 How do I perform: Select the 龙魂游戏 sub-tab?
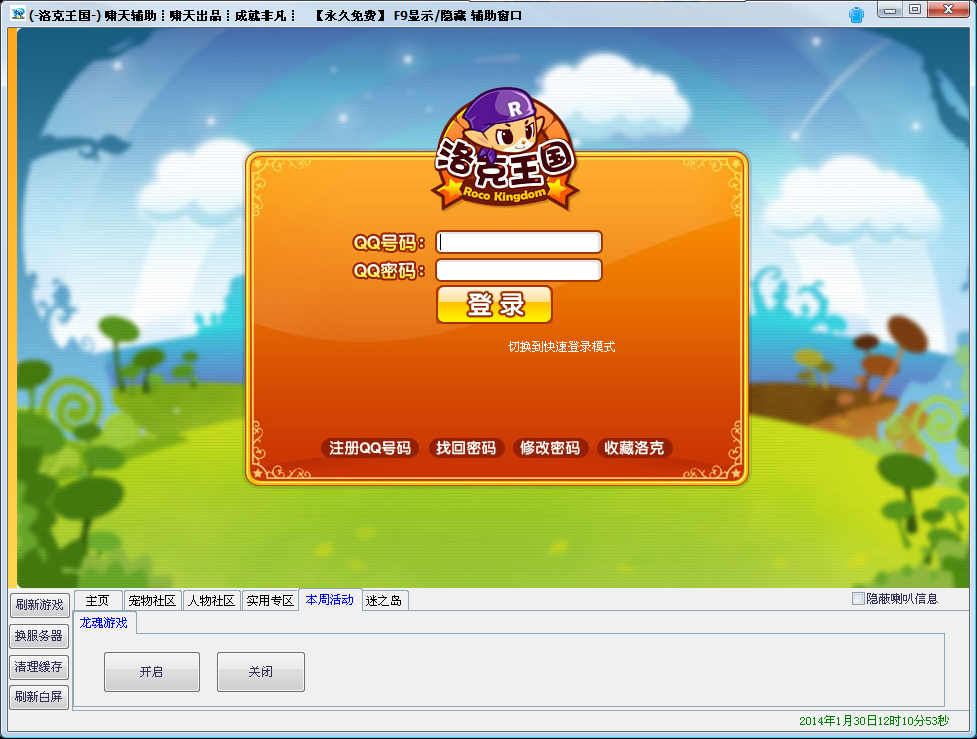(104, 622)
